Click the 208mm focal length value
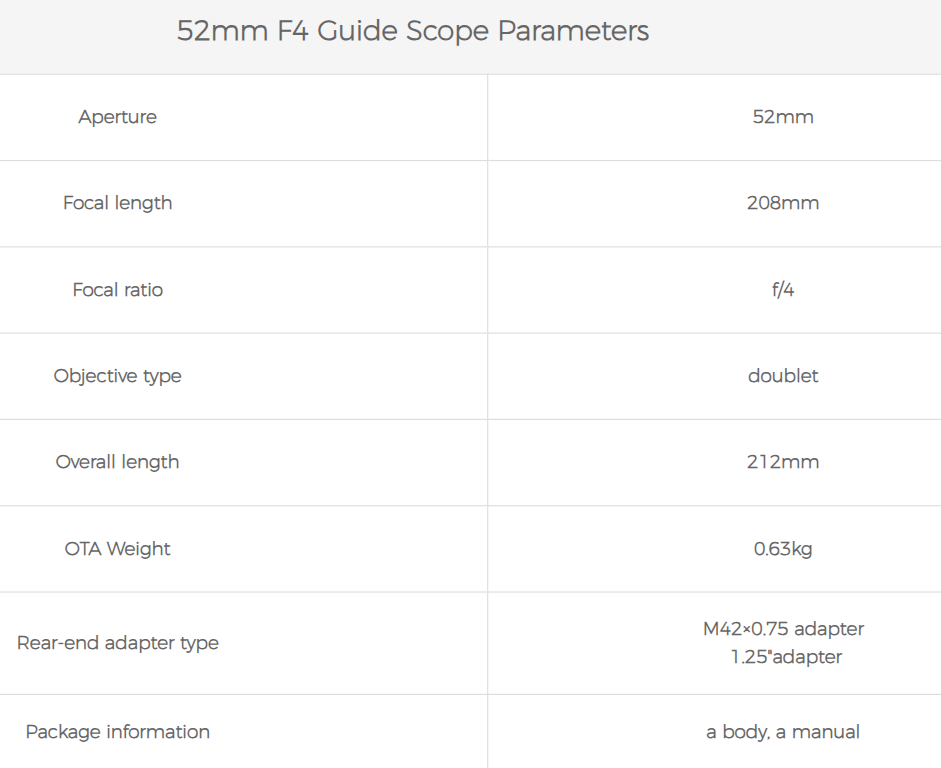 pos(783,203)
